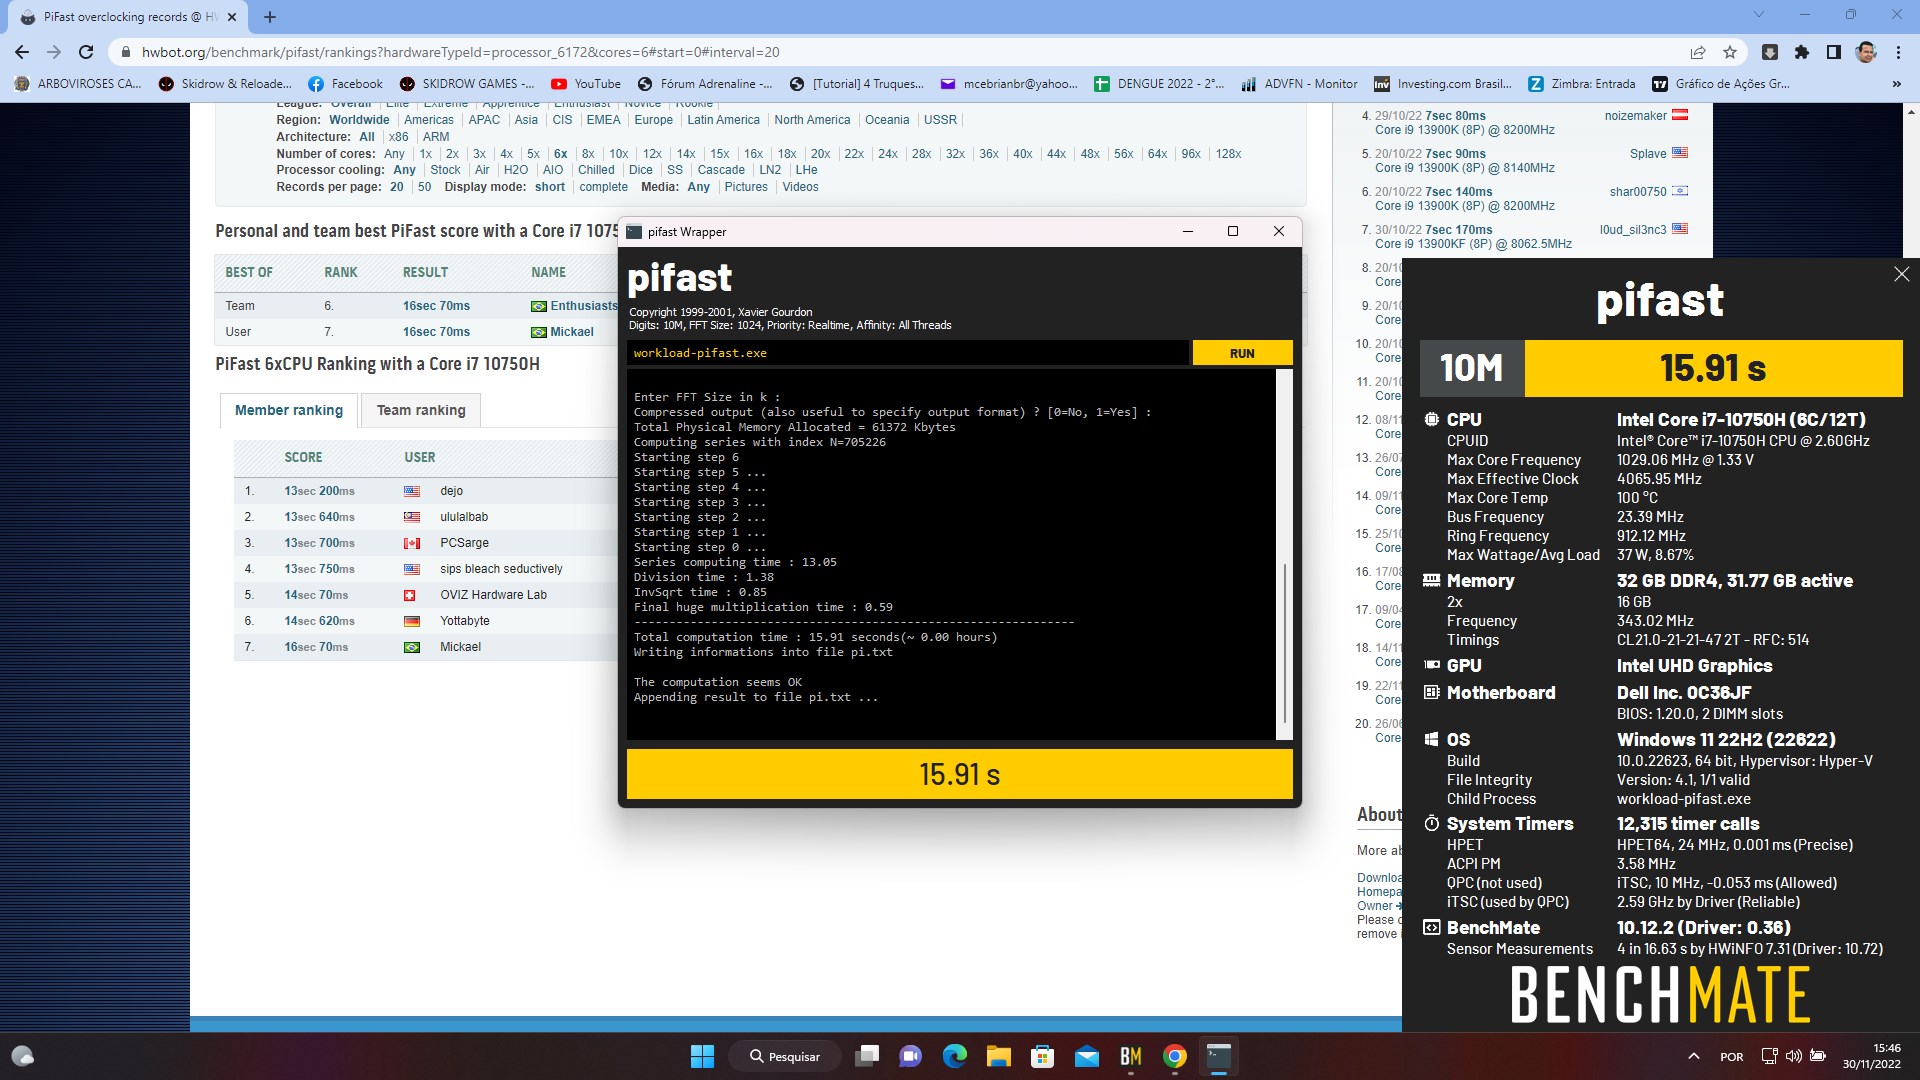
Task: Open the Microsoft Store taskbar icon
Action: (1042, 1056)
